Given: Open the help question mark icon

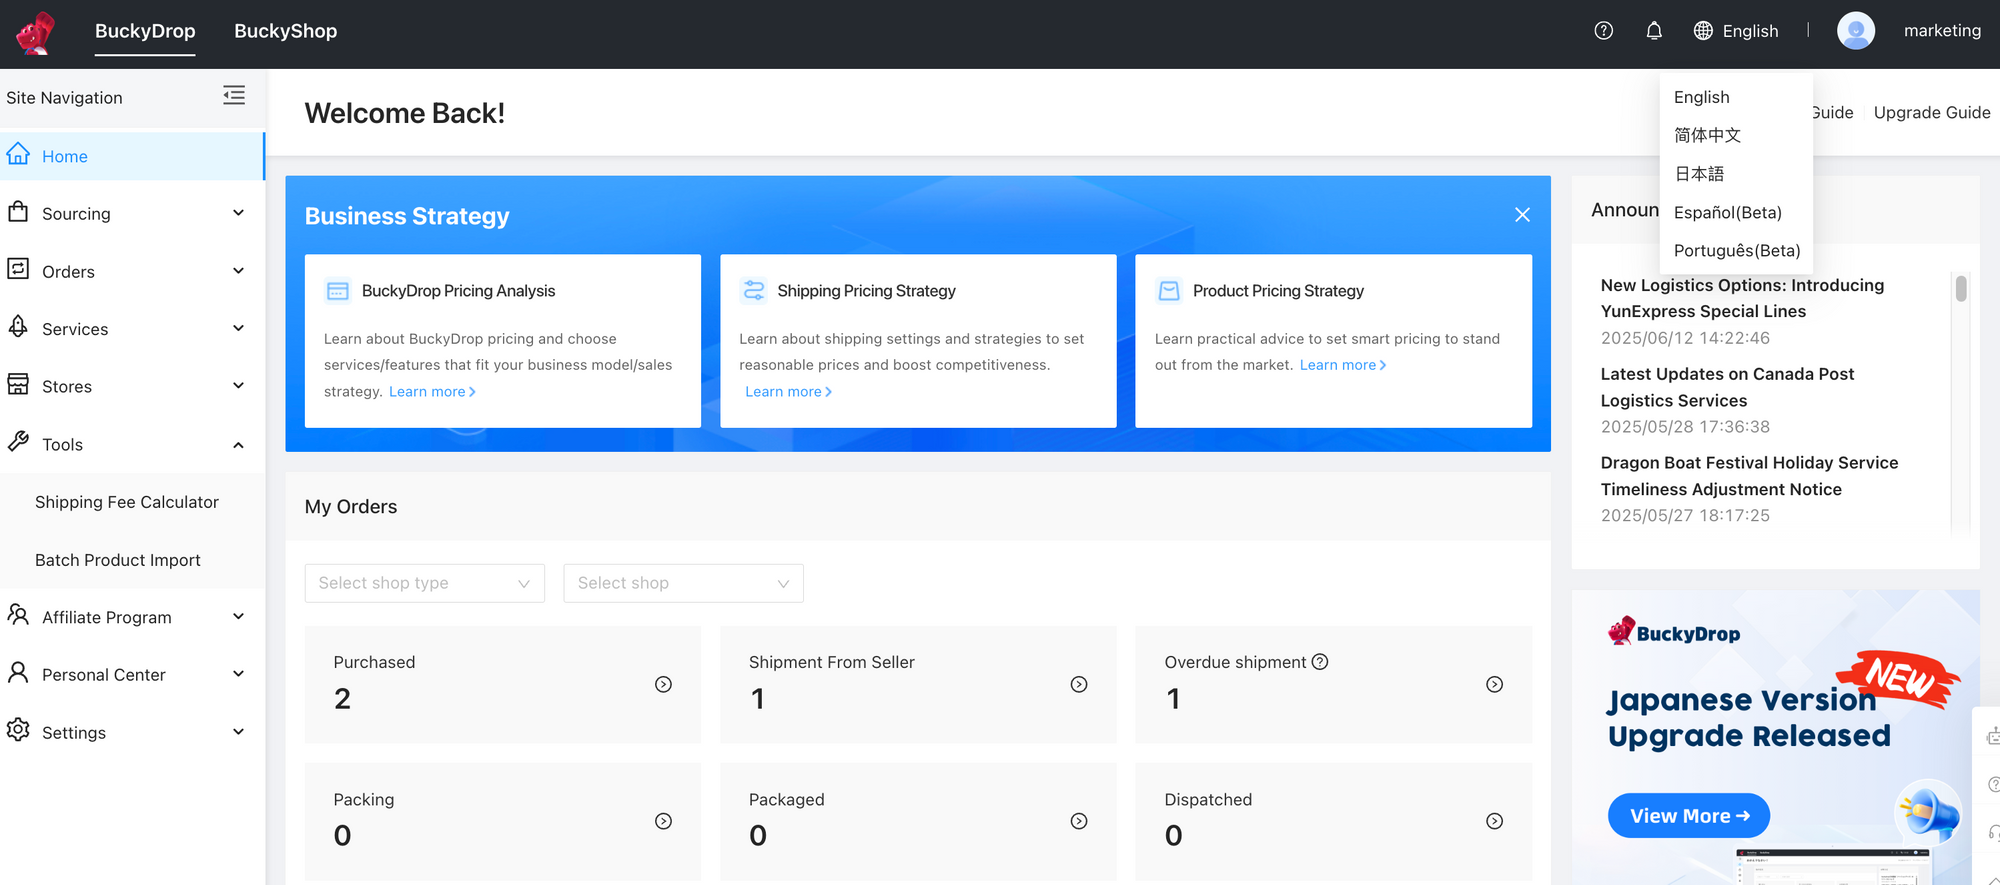Looking at the screenshot, I should coord(1604,31).
